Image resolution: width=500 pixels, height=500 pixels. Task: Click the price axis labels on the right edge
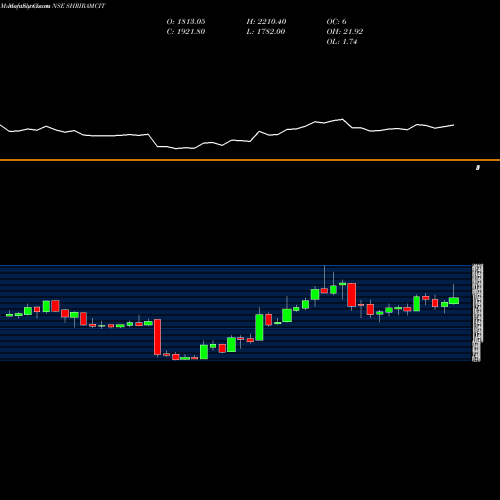(x=477, y=313)
